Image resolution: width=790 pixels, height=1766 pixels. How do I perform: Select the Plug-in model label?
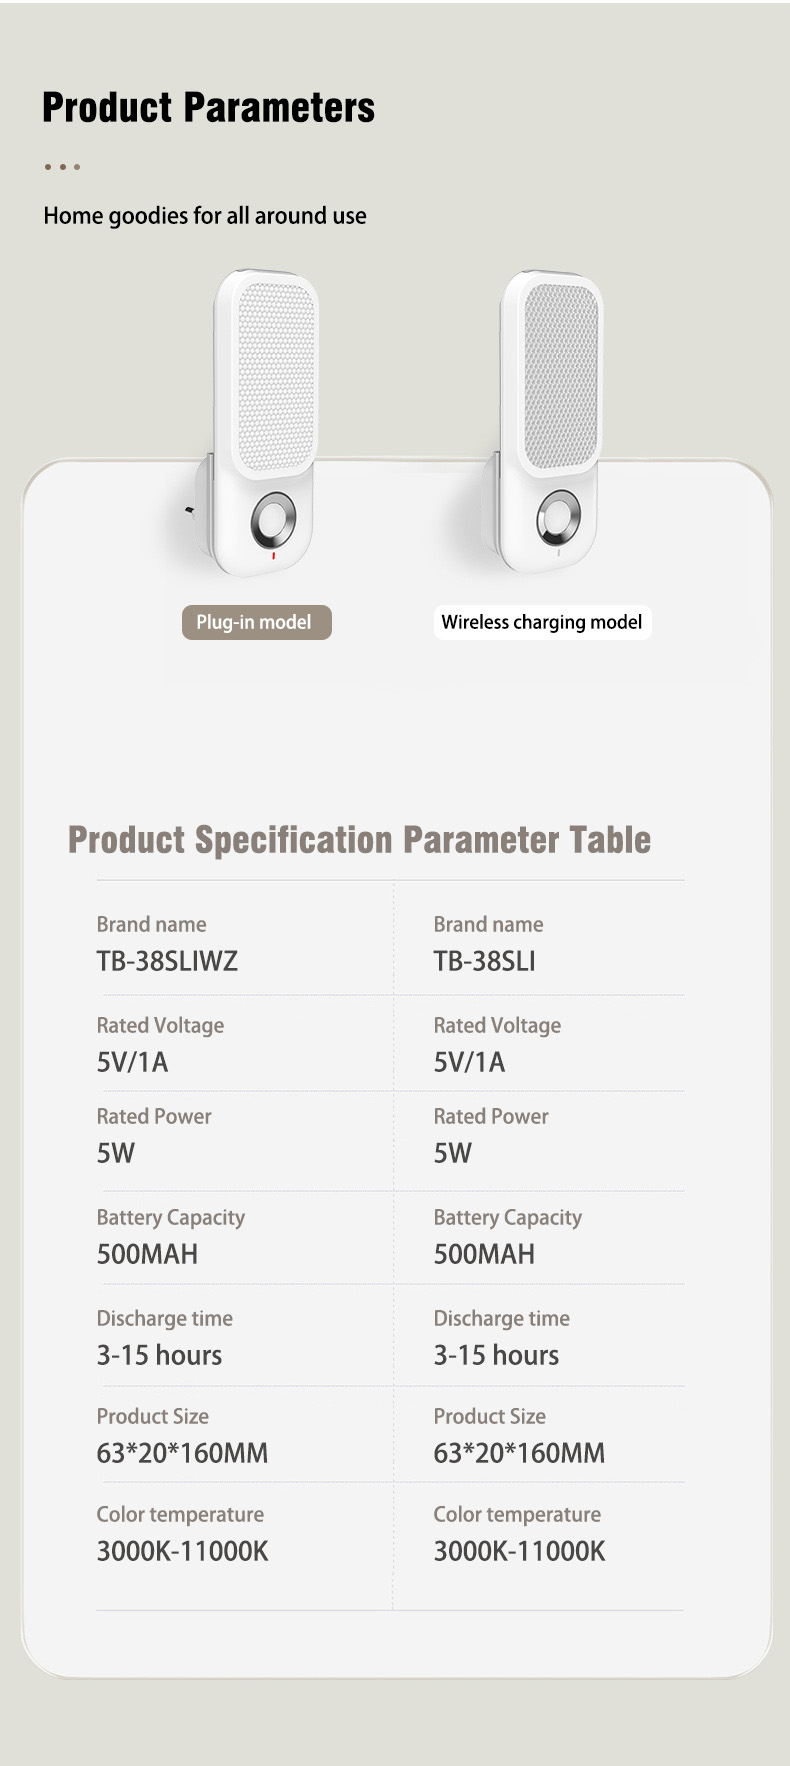[x=256, y=622]
